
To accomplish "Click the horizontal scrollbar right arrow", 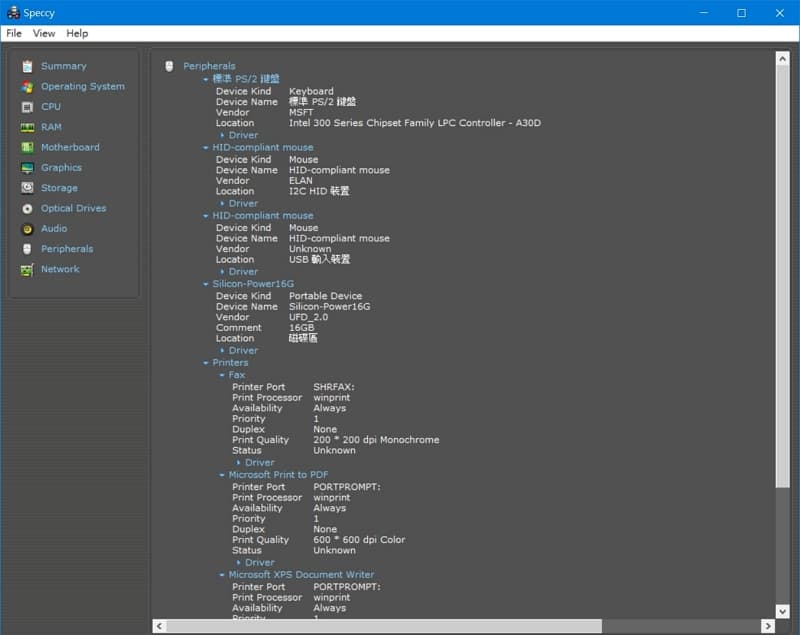I will coord(768,626).
